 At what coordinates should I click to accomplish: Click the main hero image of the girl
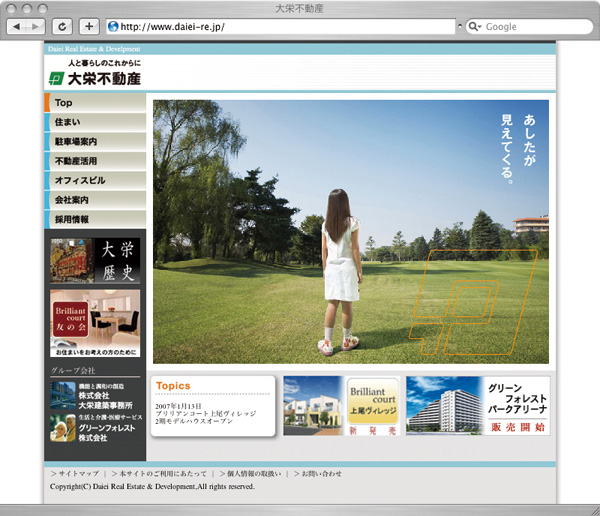[x=351, y=232]
